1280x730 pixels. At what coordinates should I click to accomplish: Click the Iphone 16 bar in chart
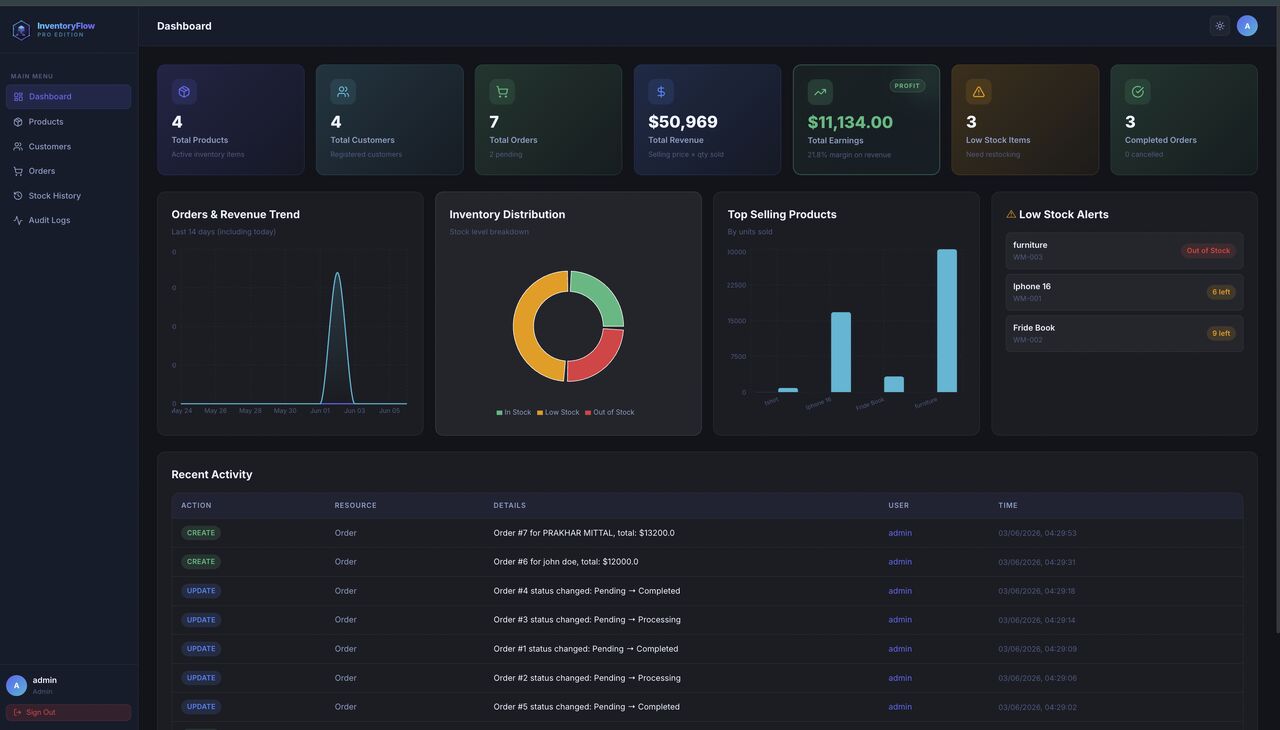[x=841, y=352]
